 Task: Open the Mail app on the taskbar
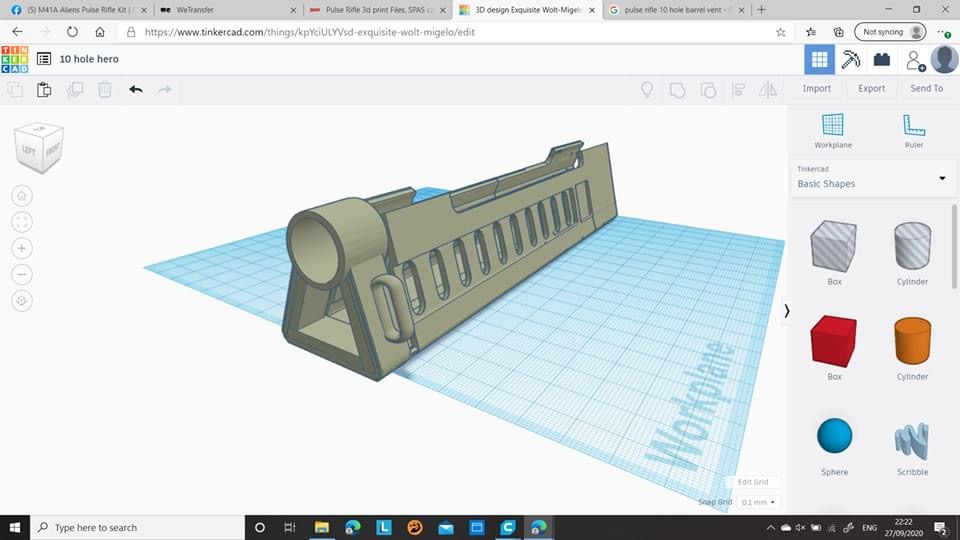tap(446, 527)
